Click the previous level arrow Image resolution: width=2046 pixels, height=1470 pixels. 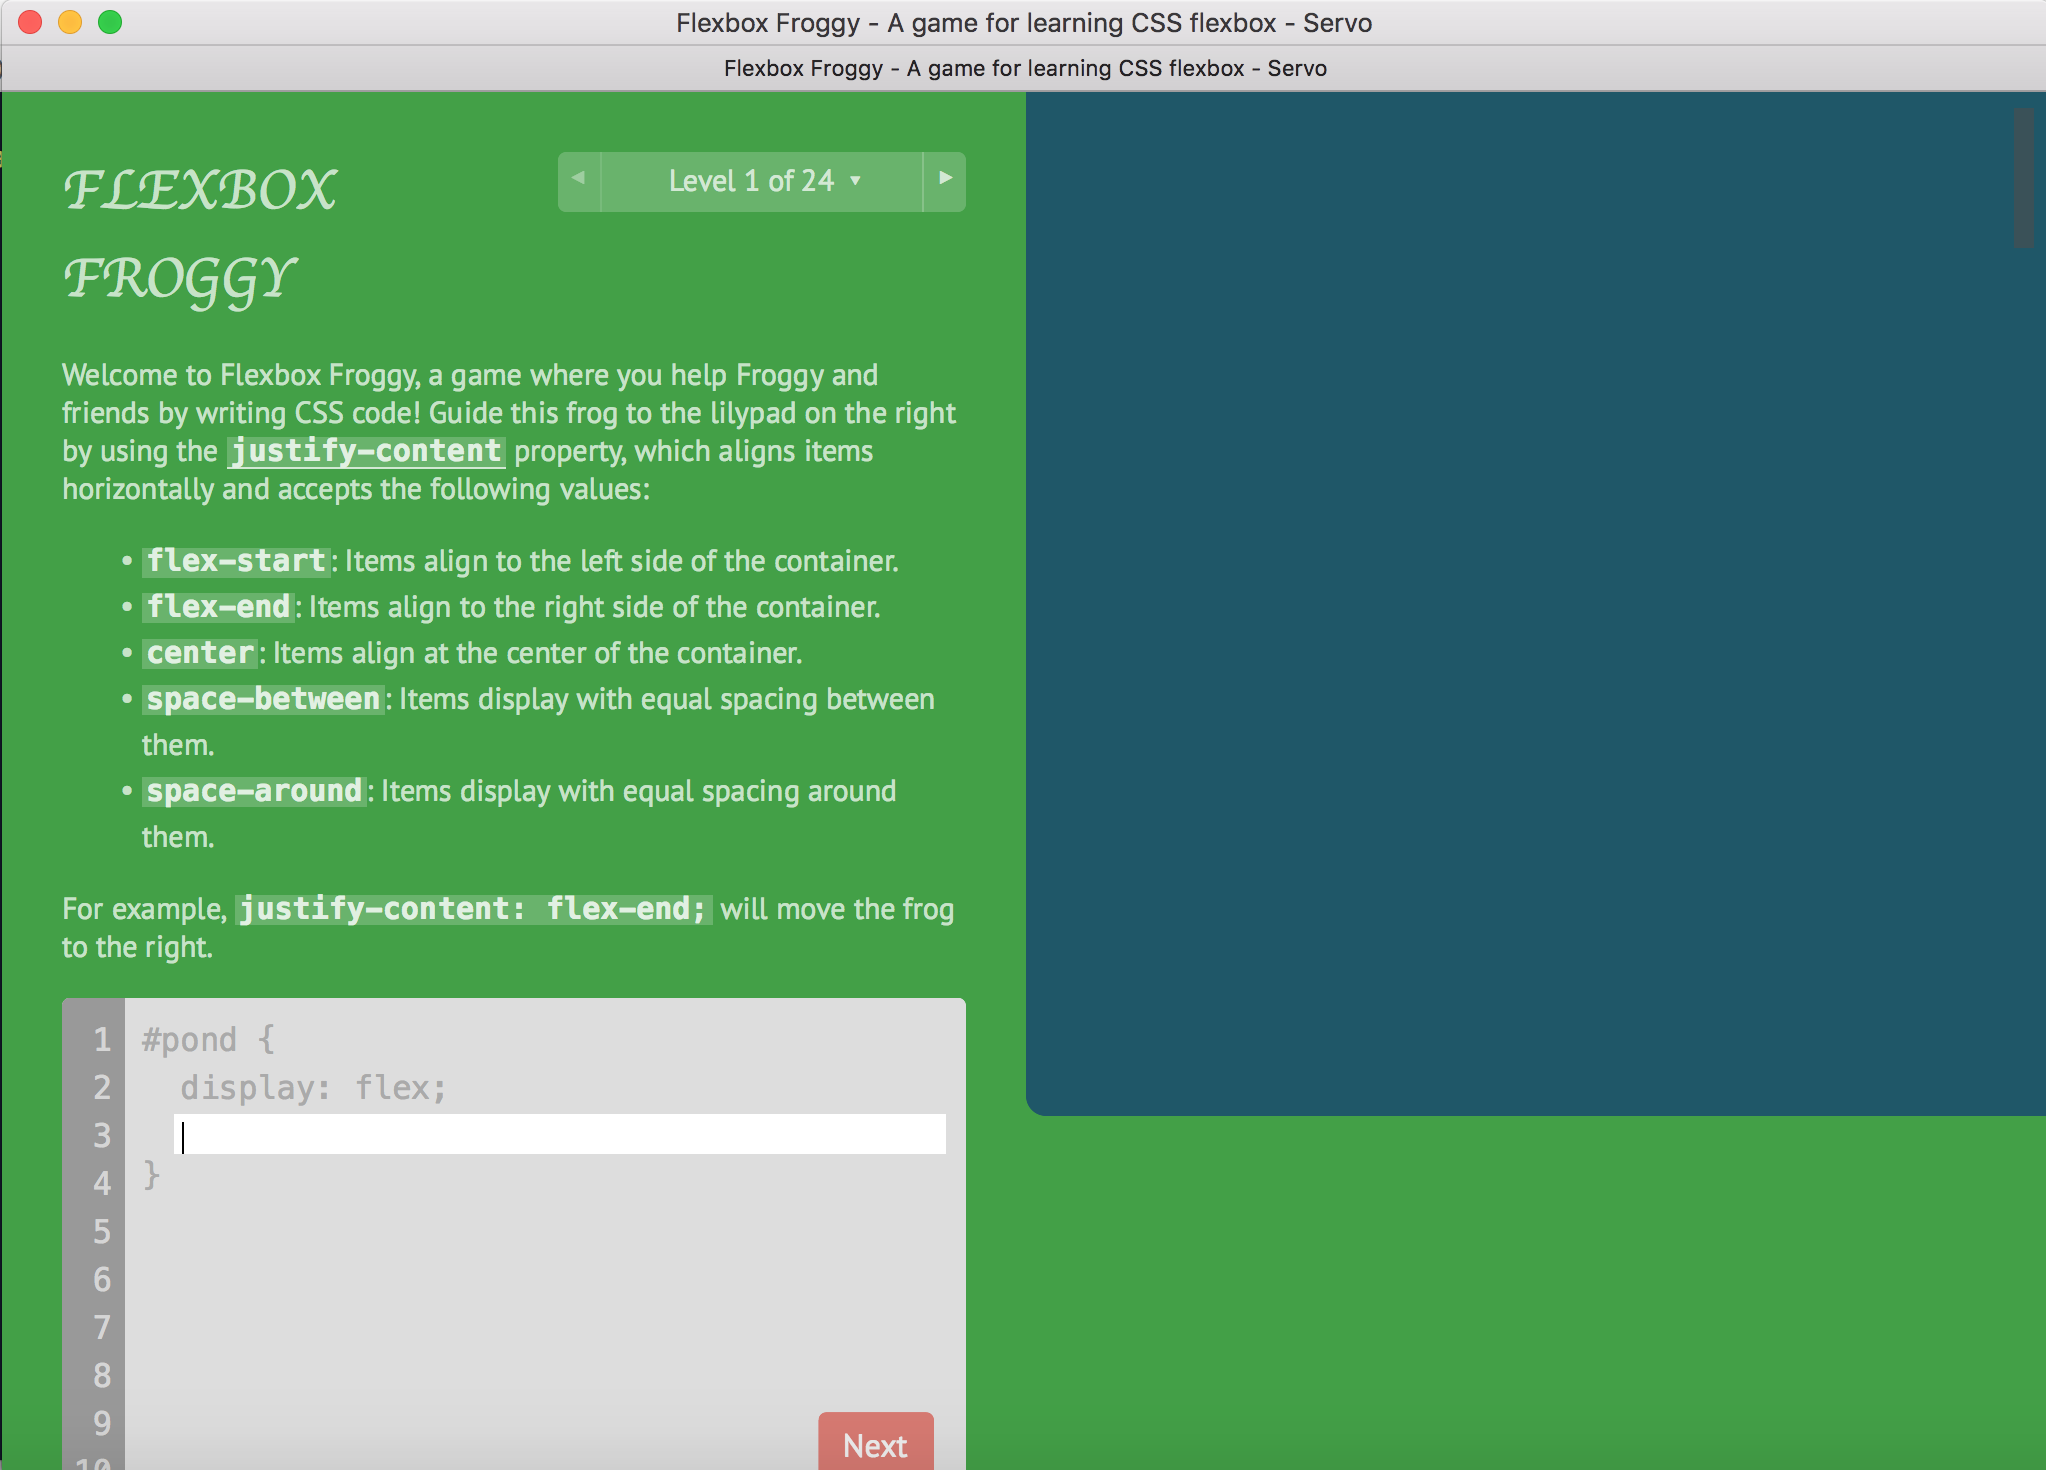coord(578,180)
